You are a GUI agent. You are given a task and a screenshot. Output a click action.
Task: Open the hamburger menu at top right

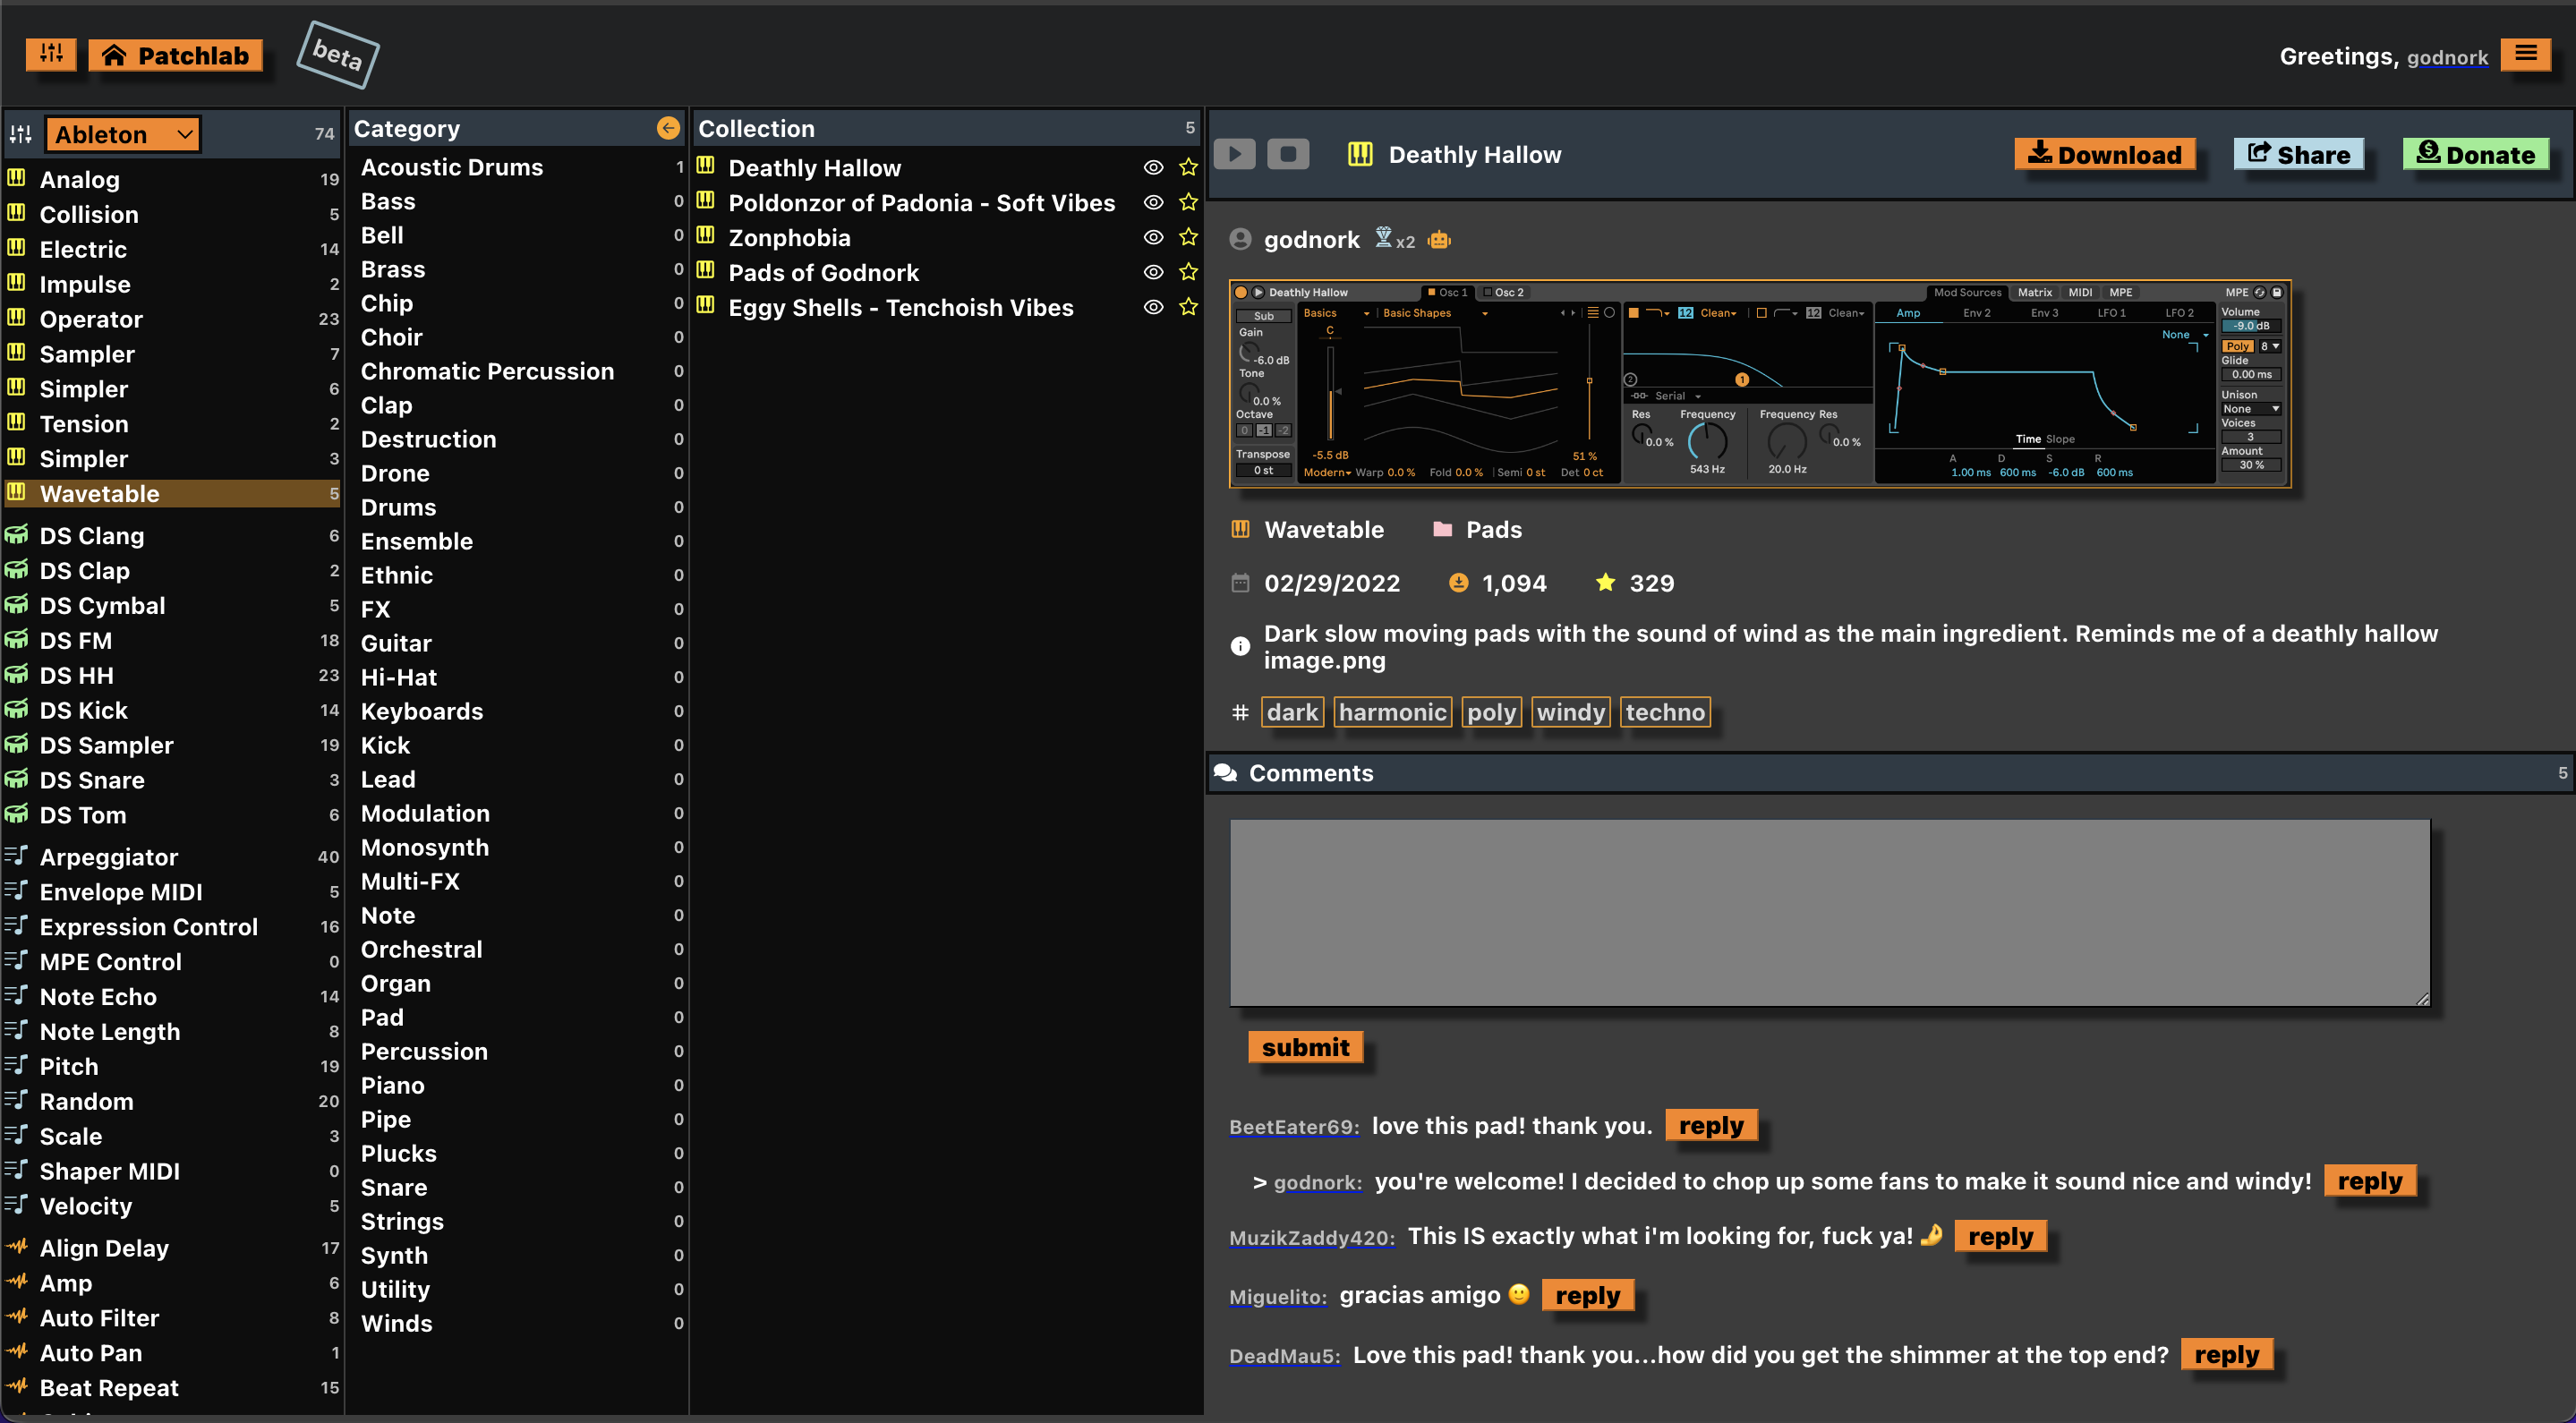2525,54
